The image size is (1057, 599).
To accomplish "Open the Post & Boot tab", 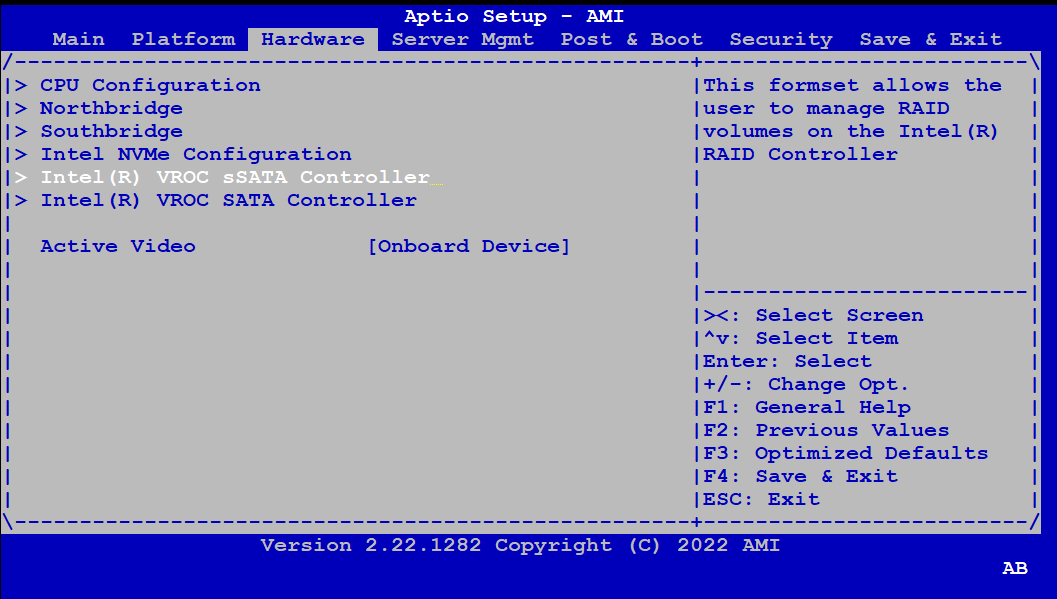I will (632, 39).
